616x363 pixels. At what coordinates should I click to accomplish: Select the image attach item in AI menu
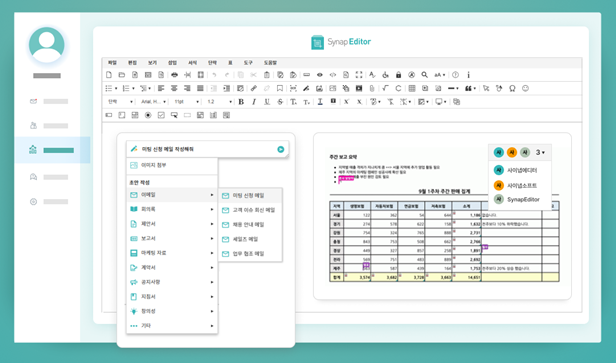[172, 165]
